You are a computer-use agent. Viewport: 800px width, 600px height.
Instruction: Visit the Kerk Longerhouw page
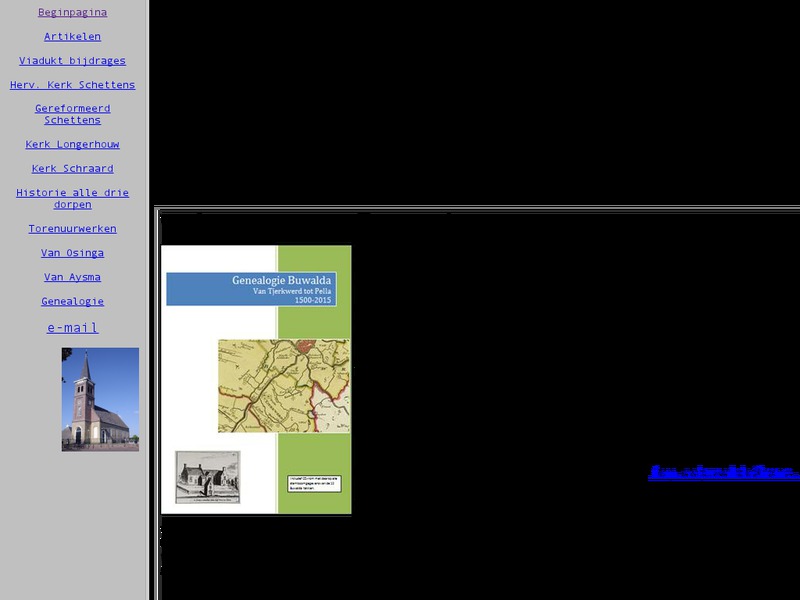coord(72,144)
